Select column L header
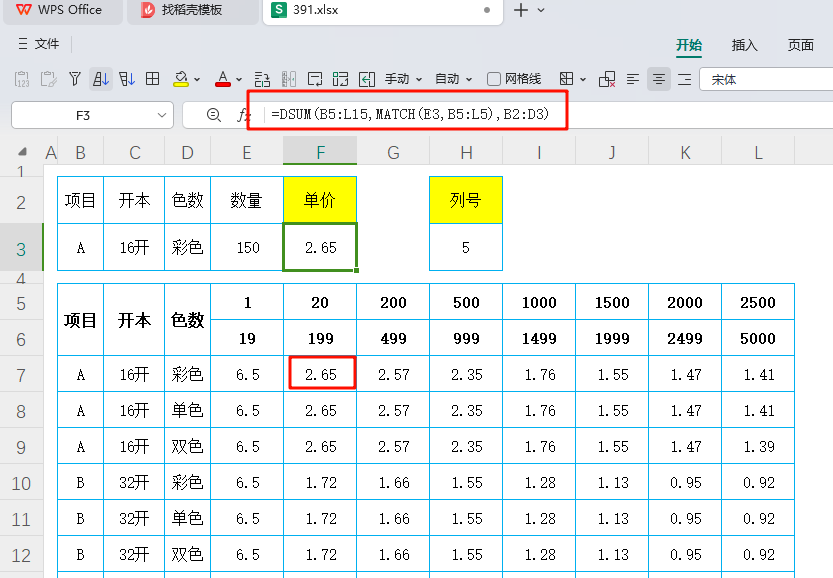The height and width of the screenshot is (578, 833). (x=758, y=152)
